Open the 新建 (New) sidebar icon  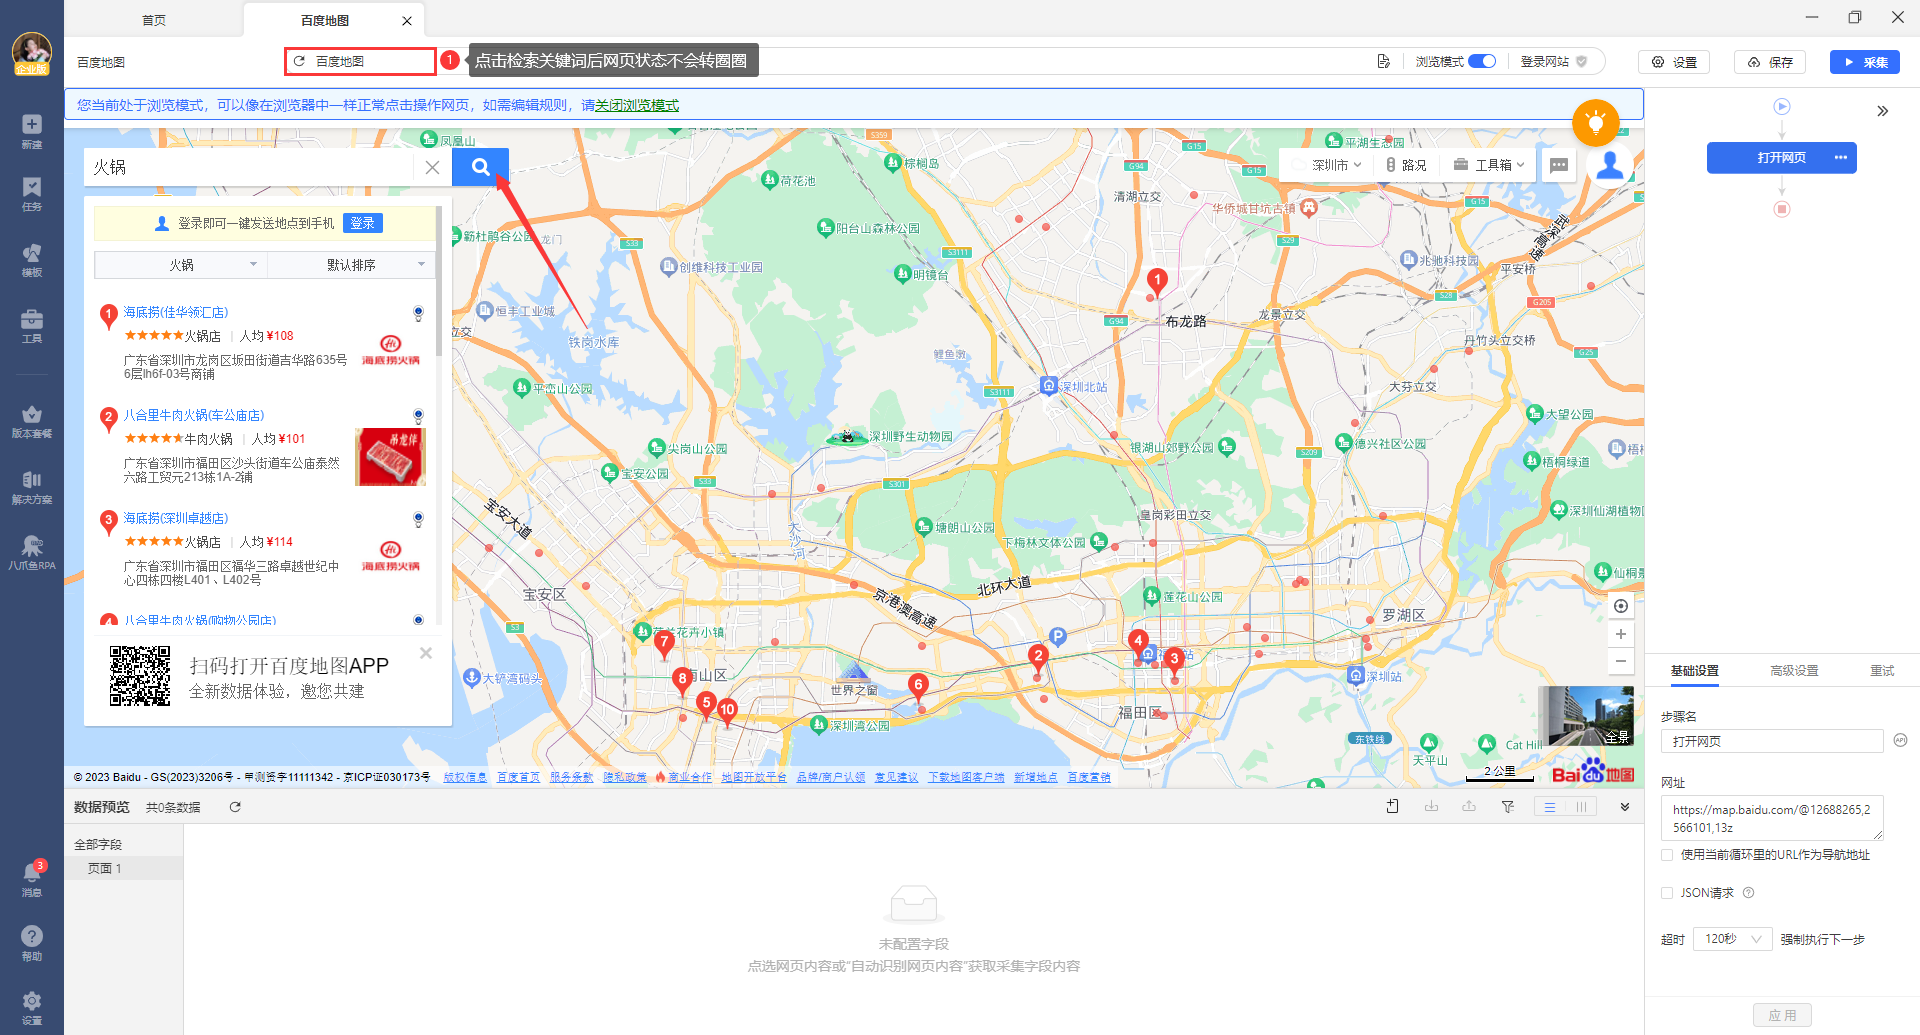(32, 131)
